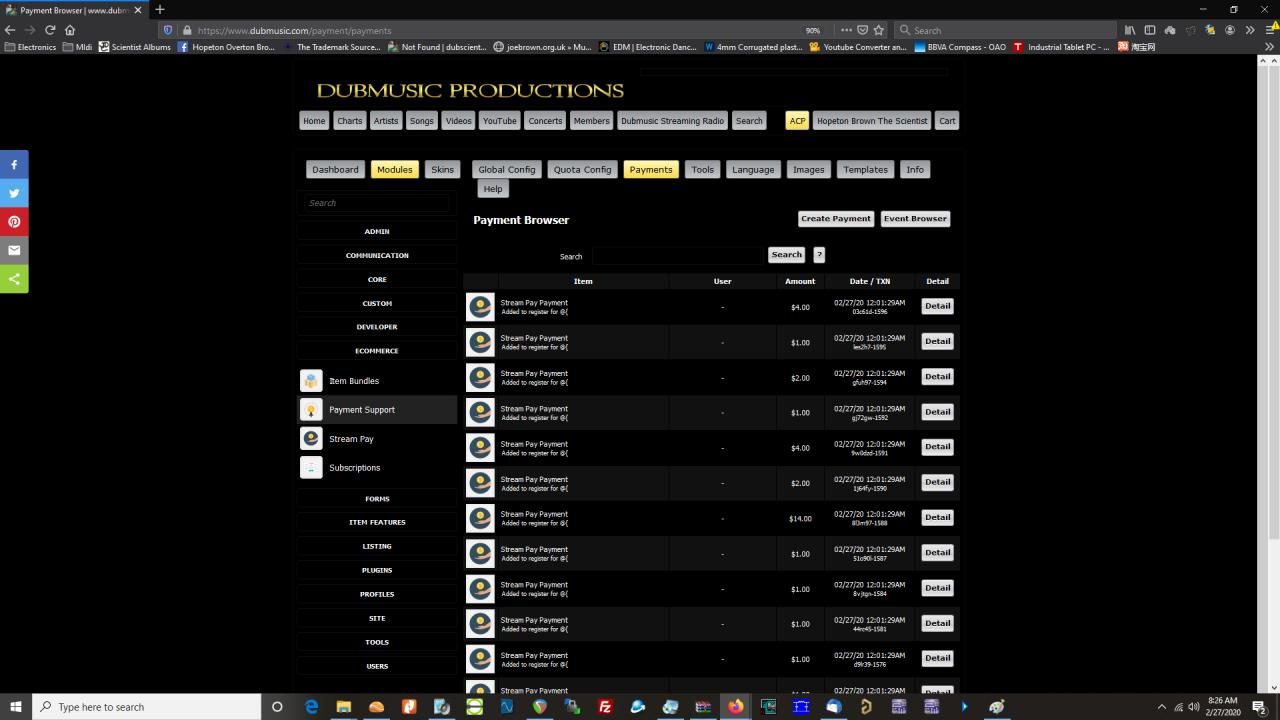Viewport: 1280px width, 720px height.
Task: Open the Templates tab
Action: [865, 170]
